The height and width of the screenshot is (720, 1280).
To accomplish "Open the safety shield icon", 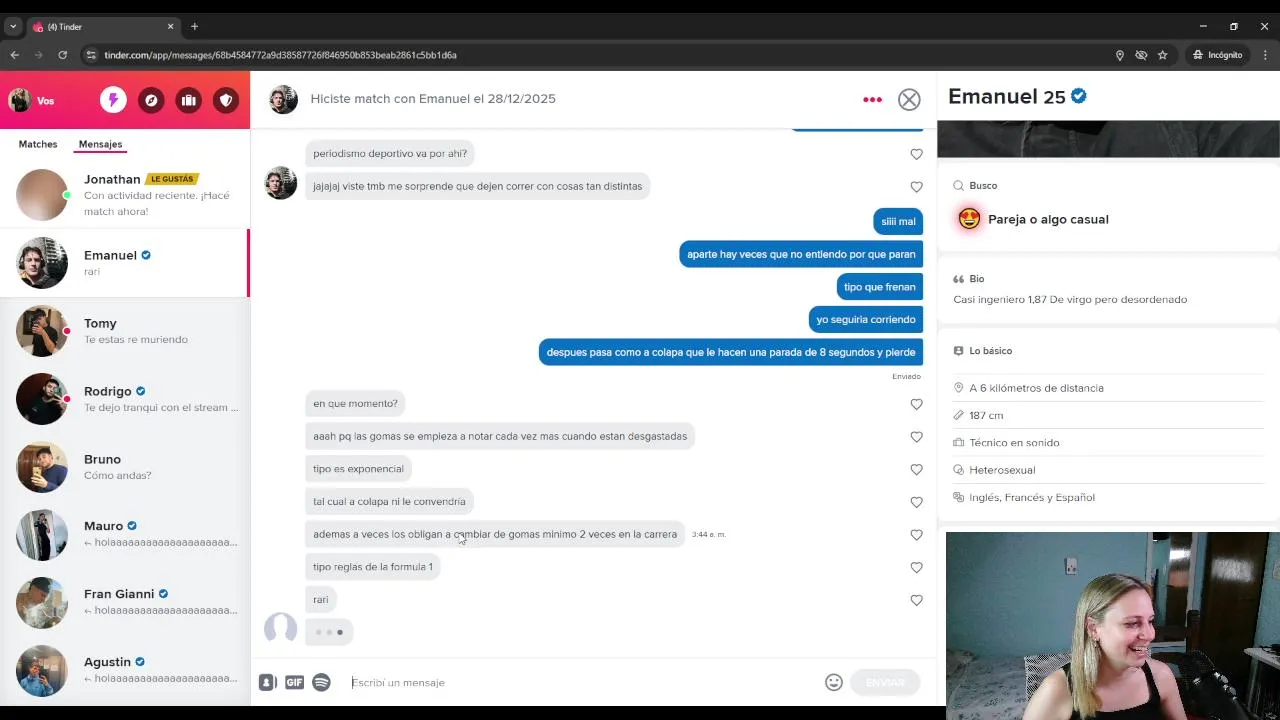I will [227, 100].
